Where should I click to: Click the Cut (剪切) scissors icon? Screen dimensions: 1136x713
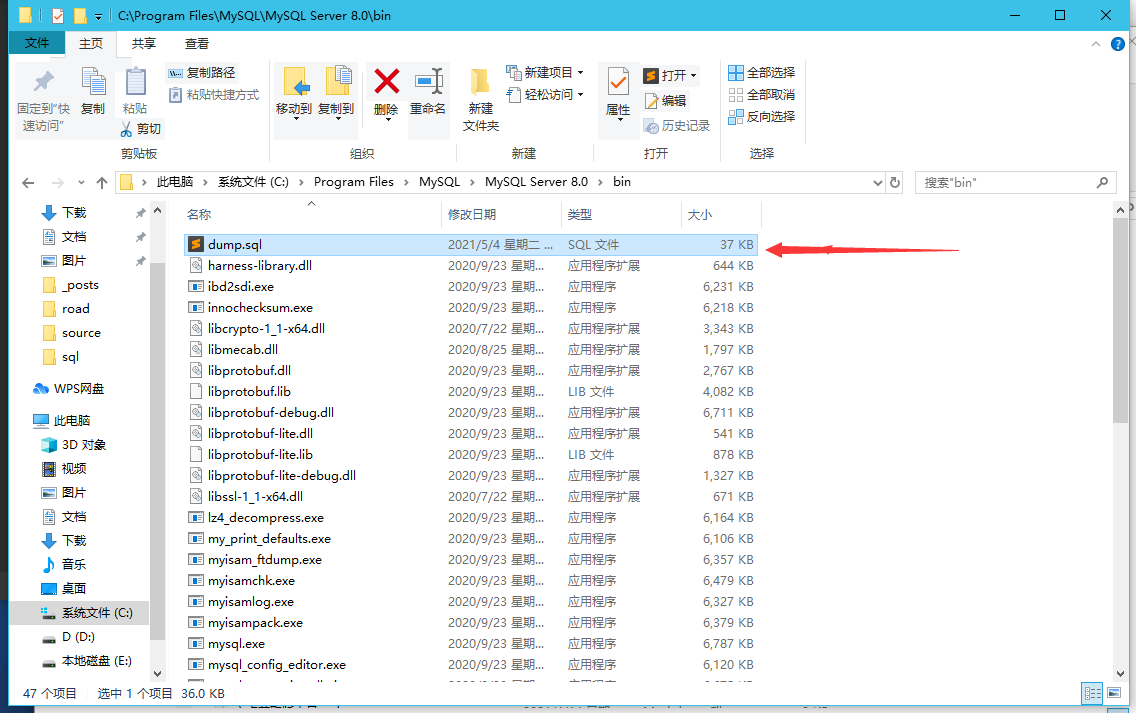pyautogui.click(x=127, y=129)
